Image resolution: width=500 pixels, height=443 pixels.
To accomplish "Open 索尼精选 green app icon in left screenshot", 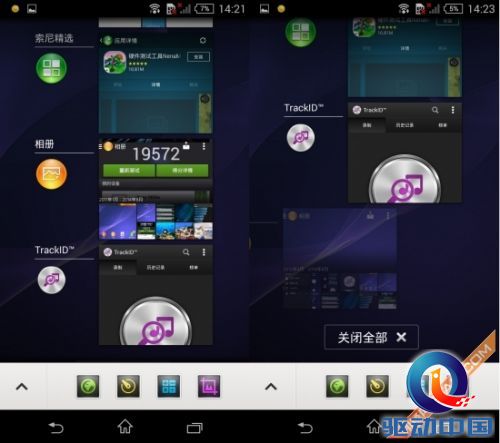I will click(51, 68).
